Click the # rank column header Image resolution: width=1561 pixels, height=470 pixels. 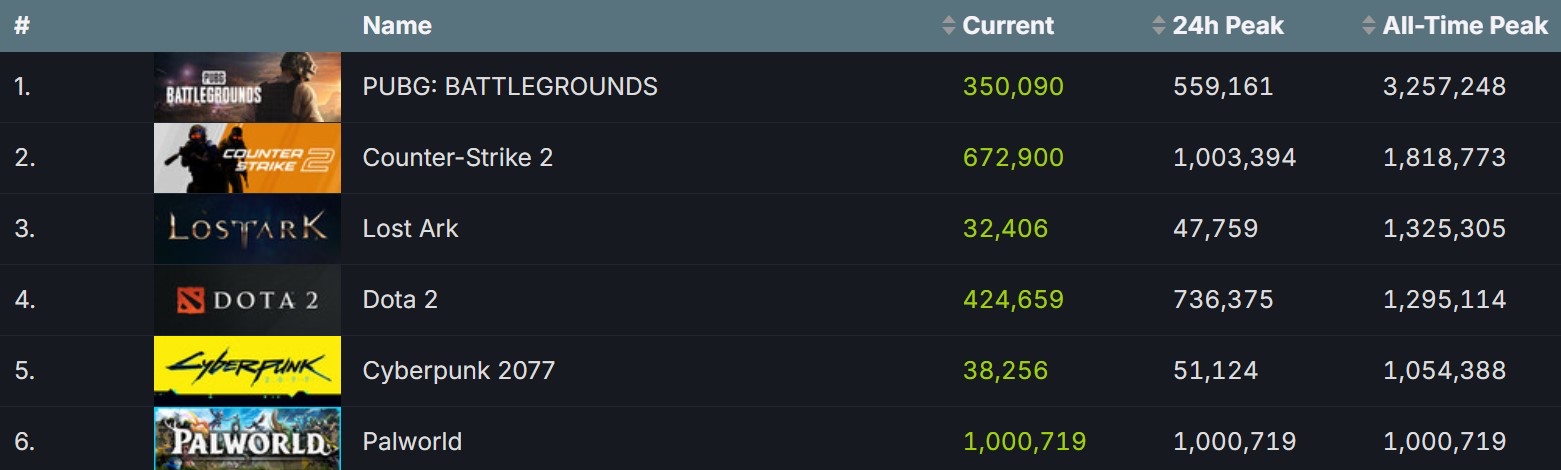click(22, 26)
